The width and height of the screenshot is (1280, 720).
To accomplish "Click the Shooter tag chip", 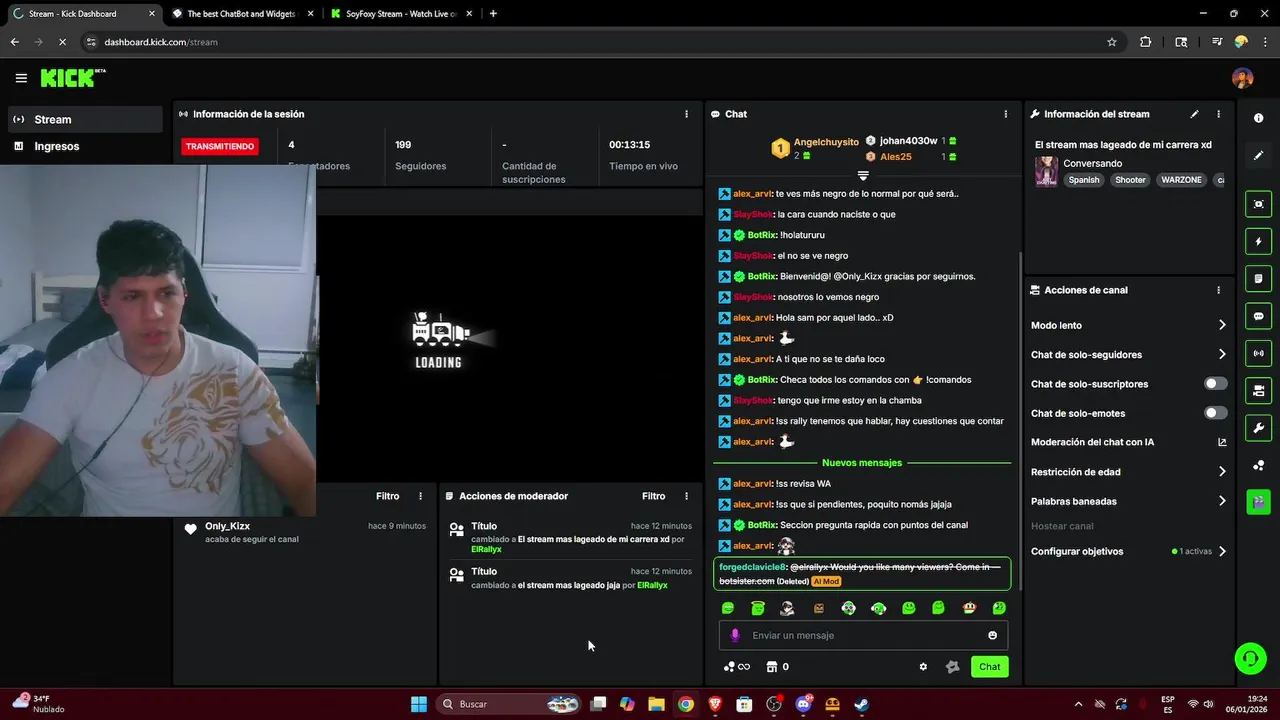I will pos(1130,180).
